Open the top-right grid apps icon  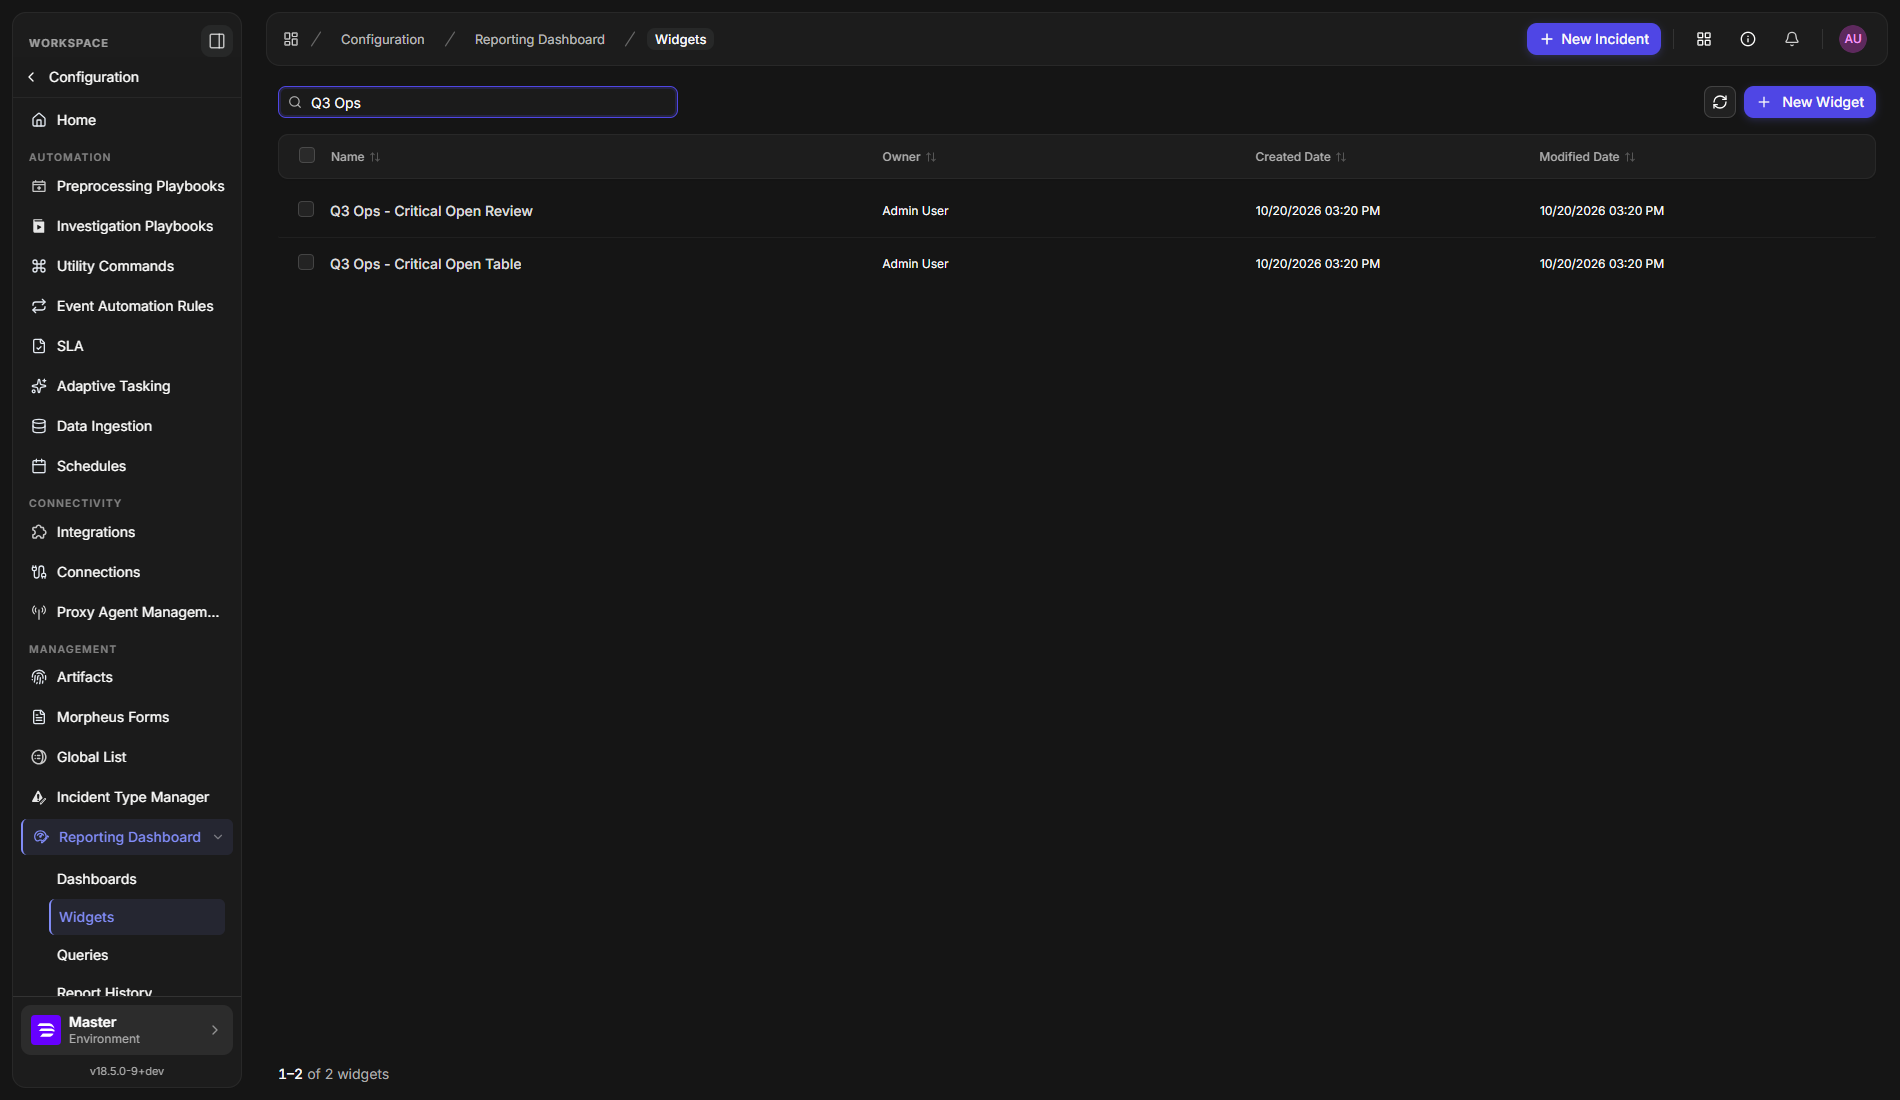point(1704,39)
